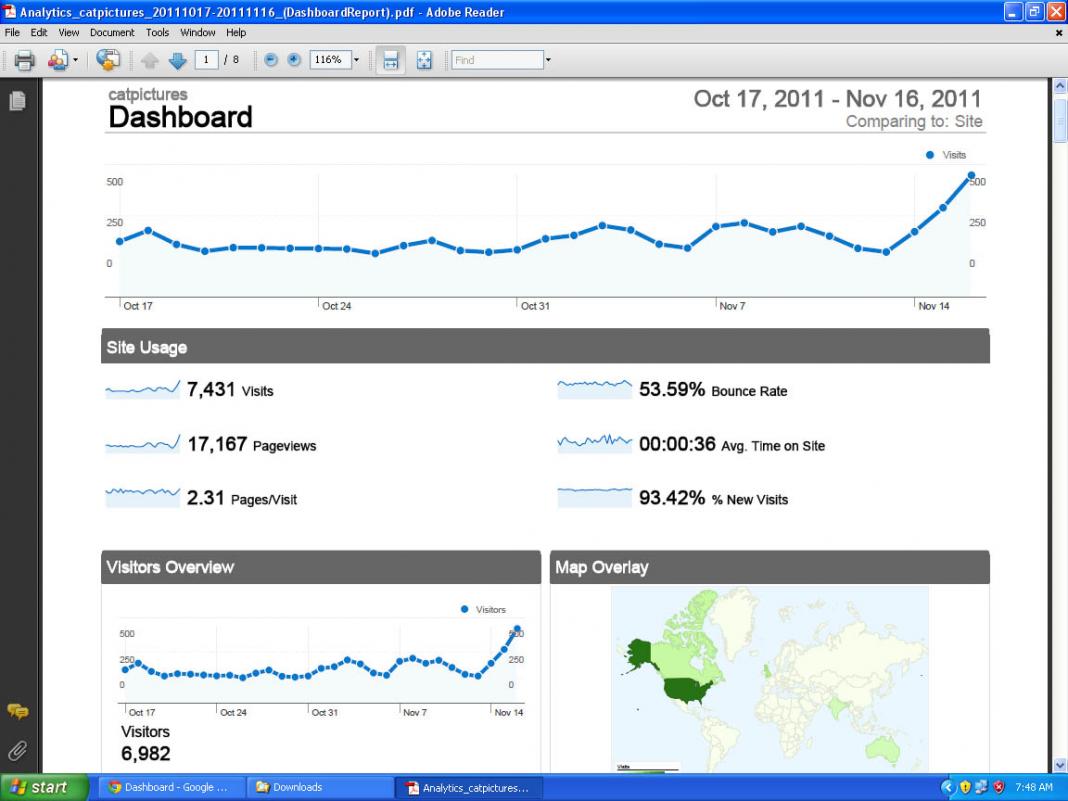Click the 116% zoom value box
Image resolution: width=1068 pixels, height=801 pixels.
pyautogui.click(x=330, y=60)
